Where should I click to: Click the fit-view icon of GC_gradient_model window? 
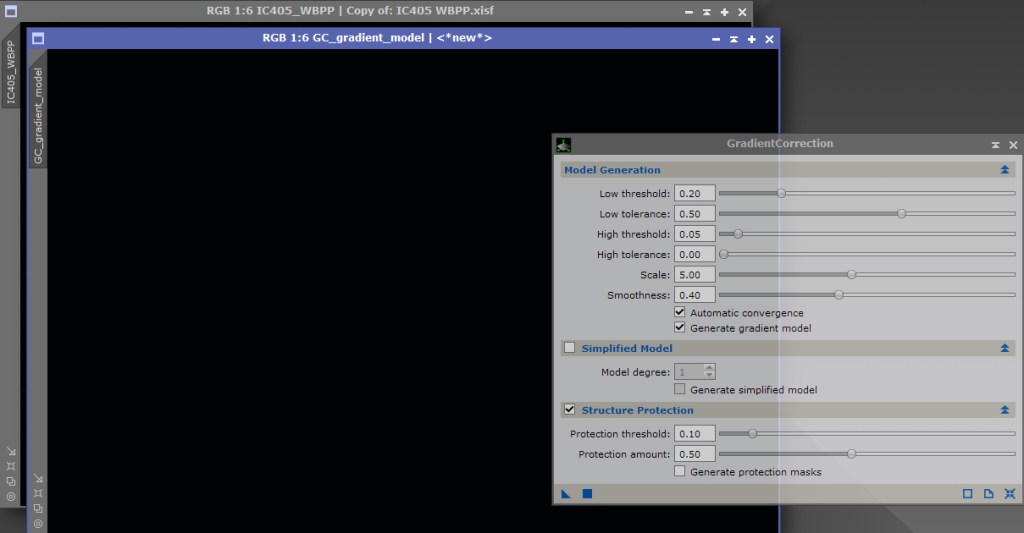click(38, 493)
